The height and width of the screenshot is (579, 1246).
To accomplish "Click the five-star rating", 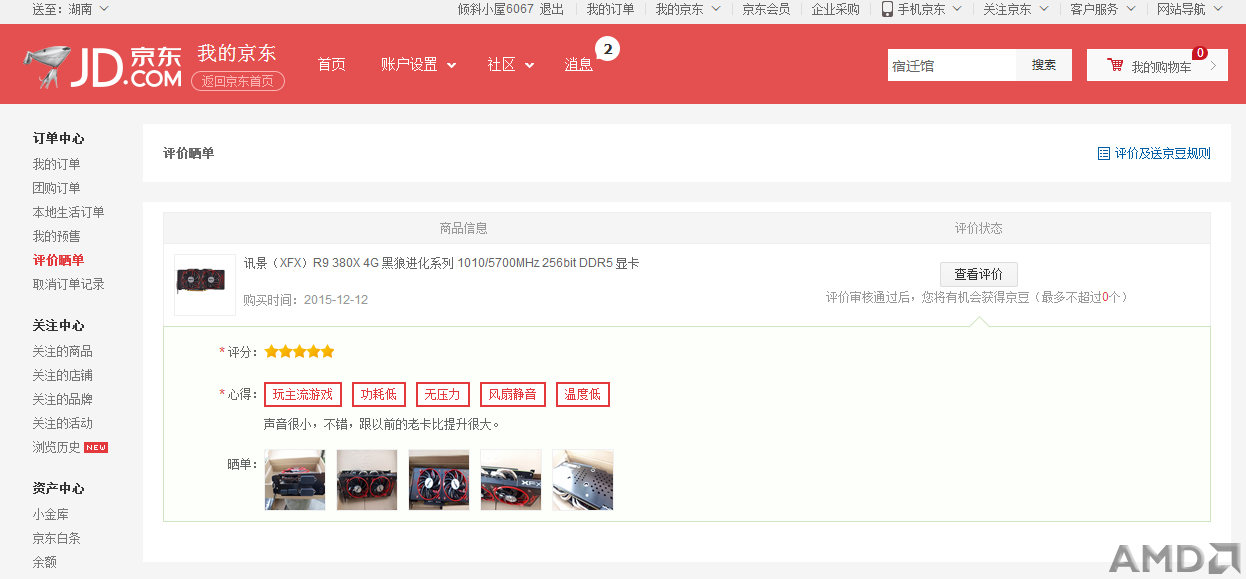I will click(299, 352).
